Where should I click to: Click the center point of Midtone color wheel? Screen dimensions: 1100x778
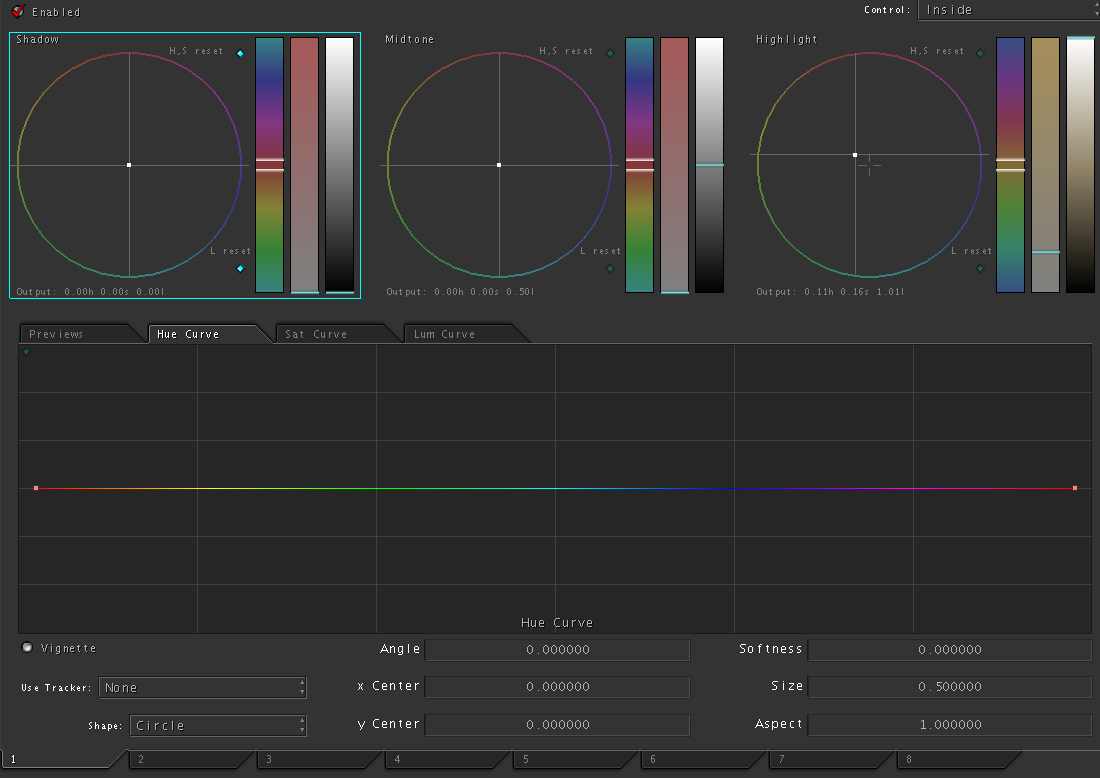point(499,165)
